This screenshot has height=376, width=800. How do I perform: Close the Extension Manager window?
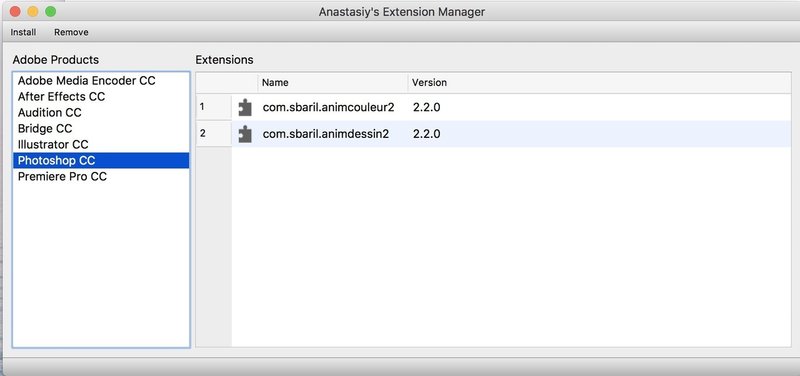[15, 11]
